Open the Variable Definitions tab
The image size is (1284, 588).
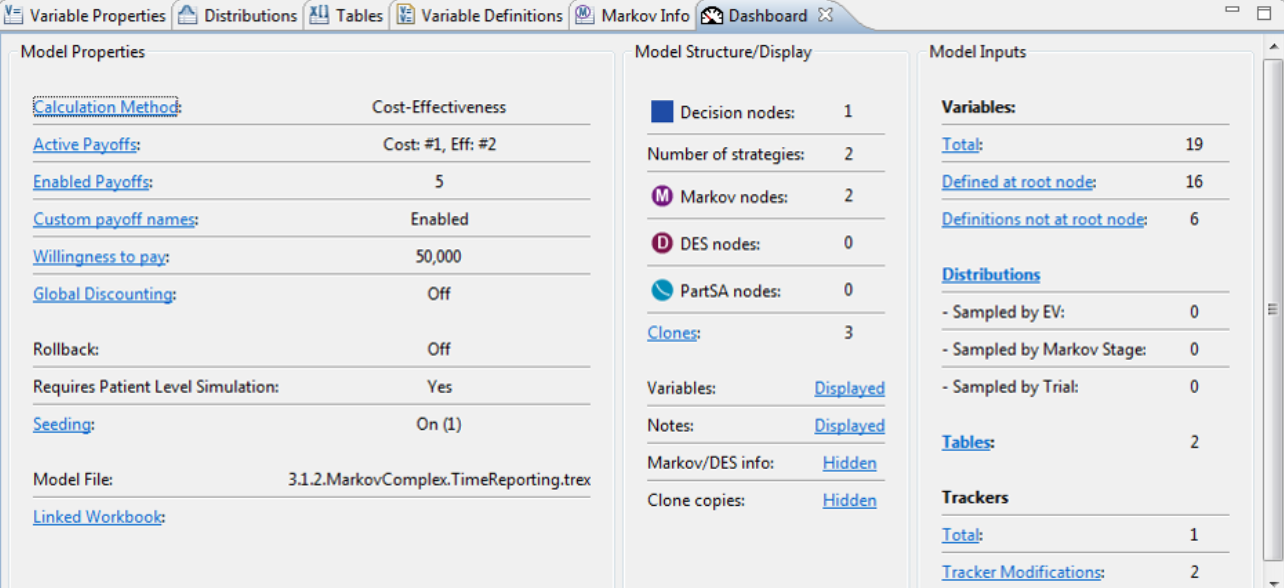click(x=480, y=15)
